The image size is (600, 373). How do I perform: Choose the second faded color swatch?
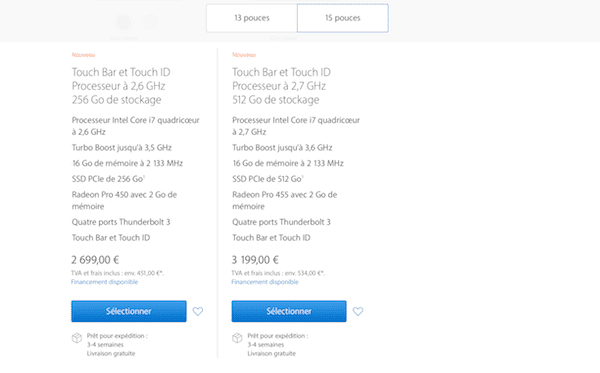pos(150,22)
